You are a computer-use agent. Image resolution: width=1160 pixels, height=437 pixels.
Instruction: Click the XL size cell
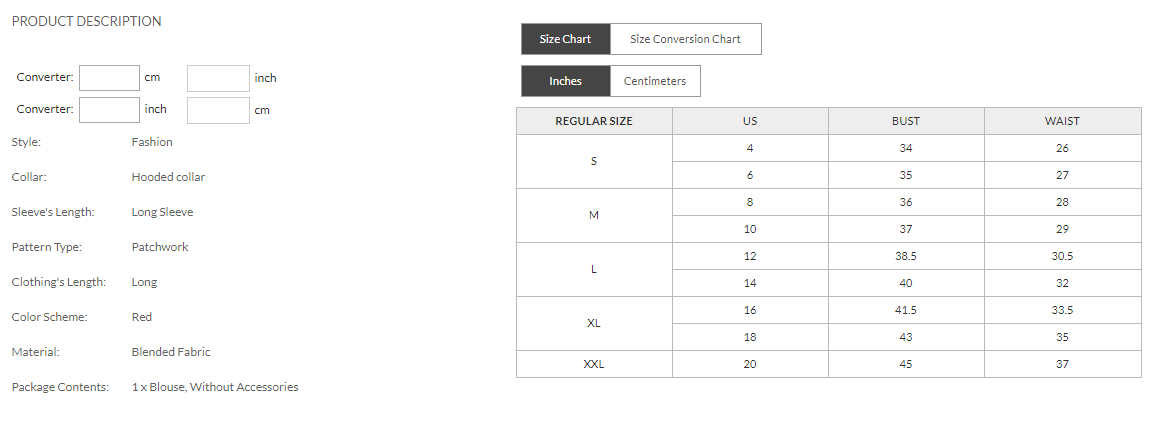(594, 323)
